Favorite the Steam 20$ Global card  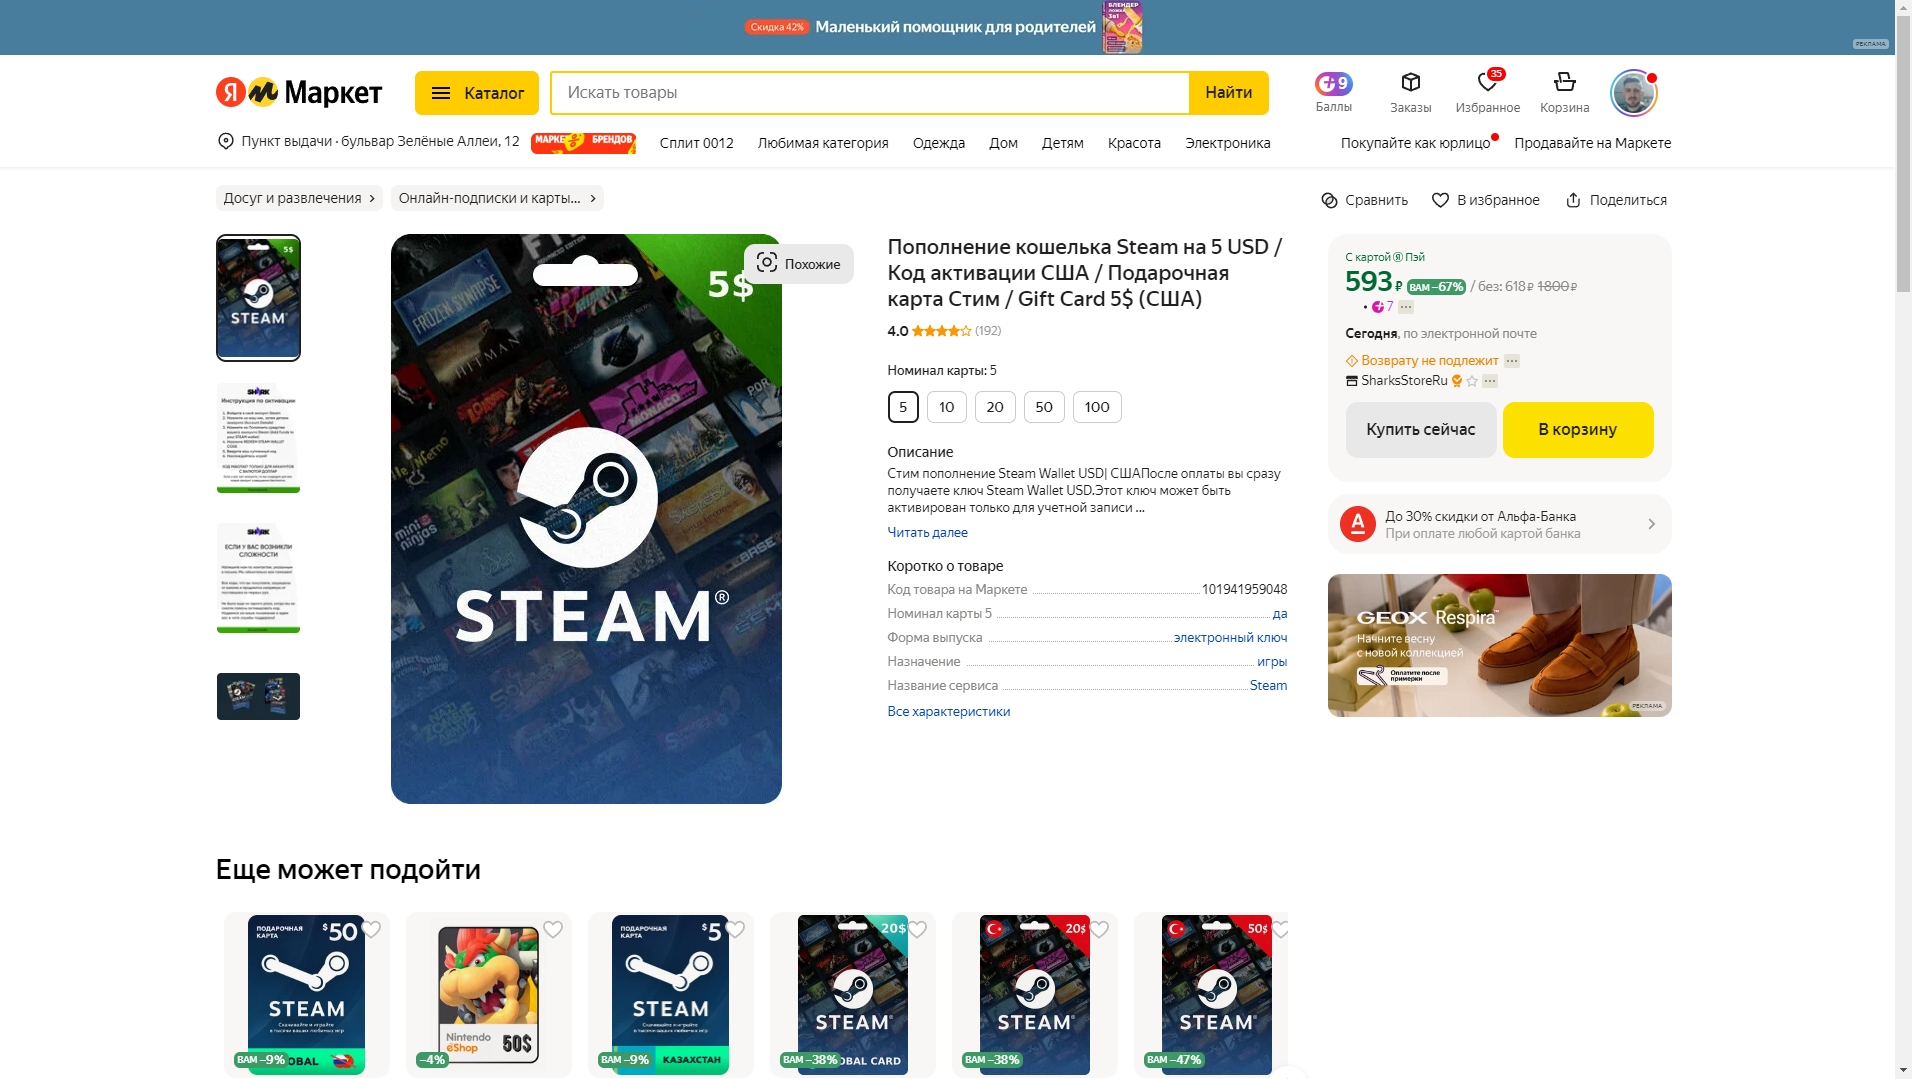[917, 929]
